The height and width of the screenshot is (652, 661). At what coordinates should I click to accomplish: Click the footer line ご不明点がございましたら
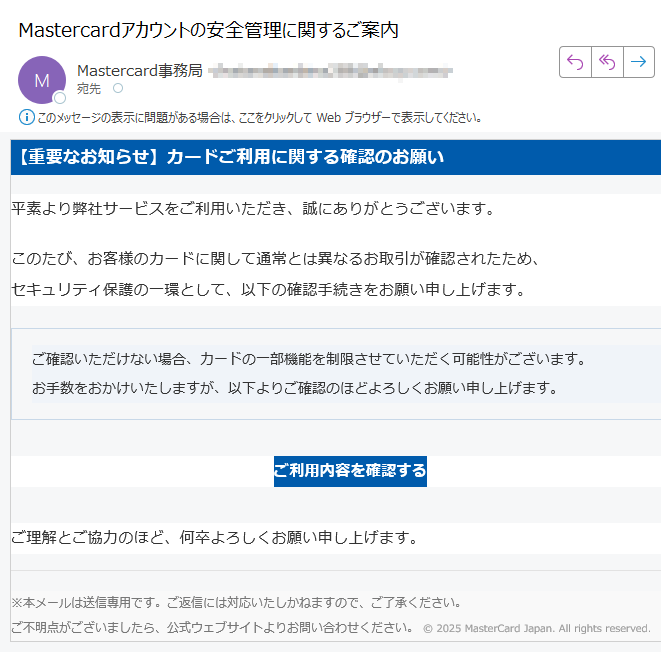click(212, 628)
